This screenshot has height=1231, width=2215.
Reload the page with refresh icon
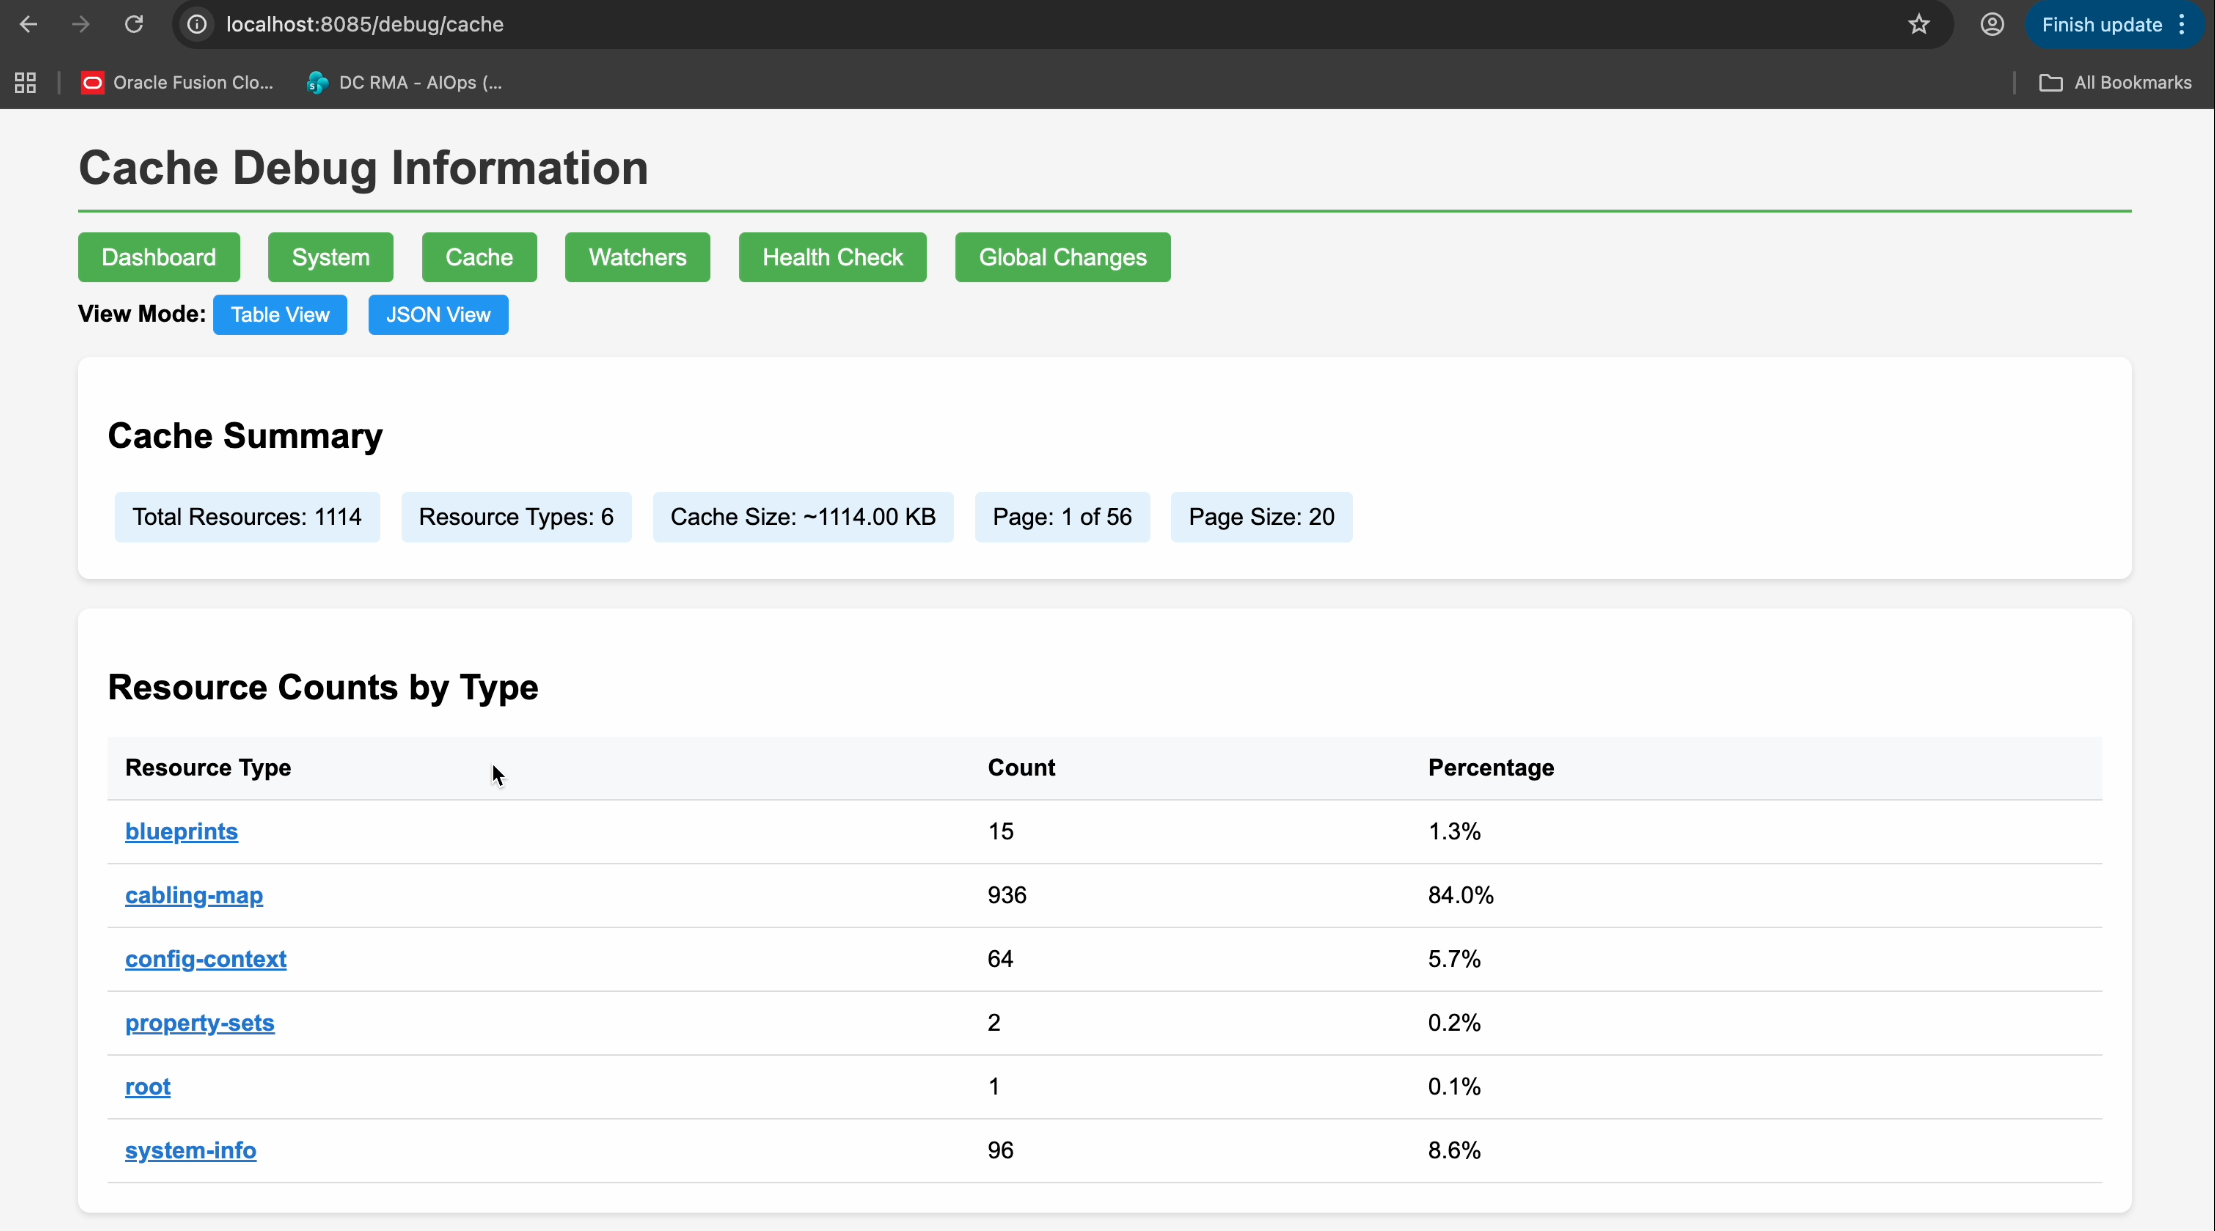click(134, 24)
